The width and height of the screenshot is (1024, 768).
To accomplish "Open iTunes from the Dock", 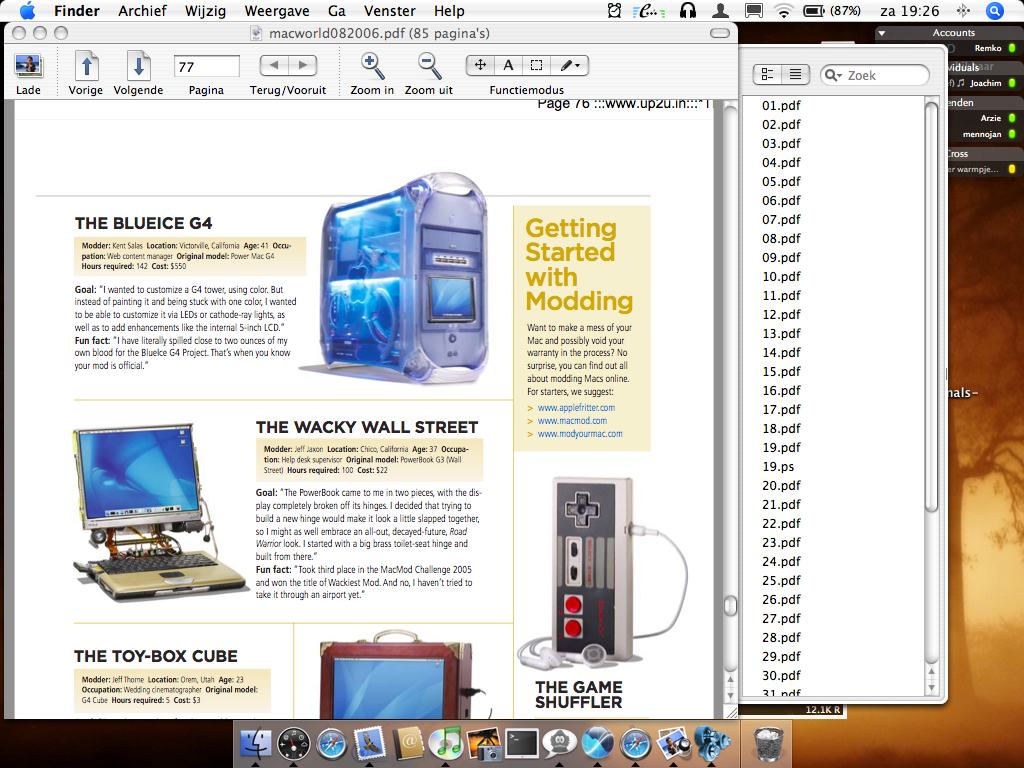I will click(x=446, y=743).
